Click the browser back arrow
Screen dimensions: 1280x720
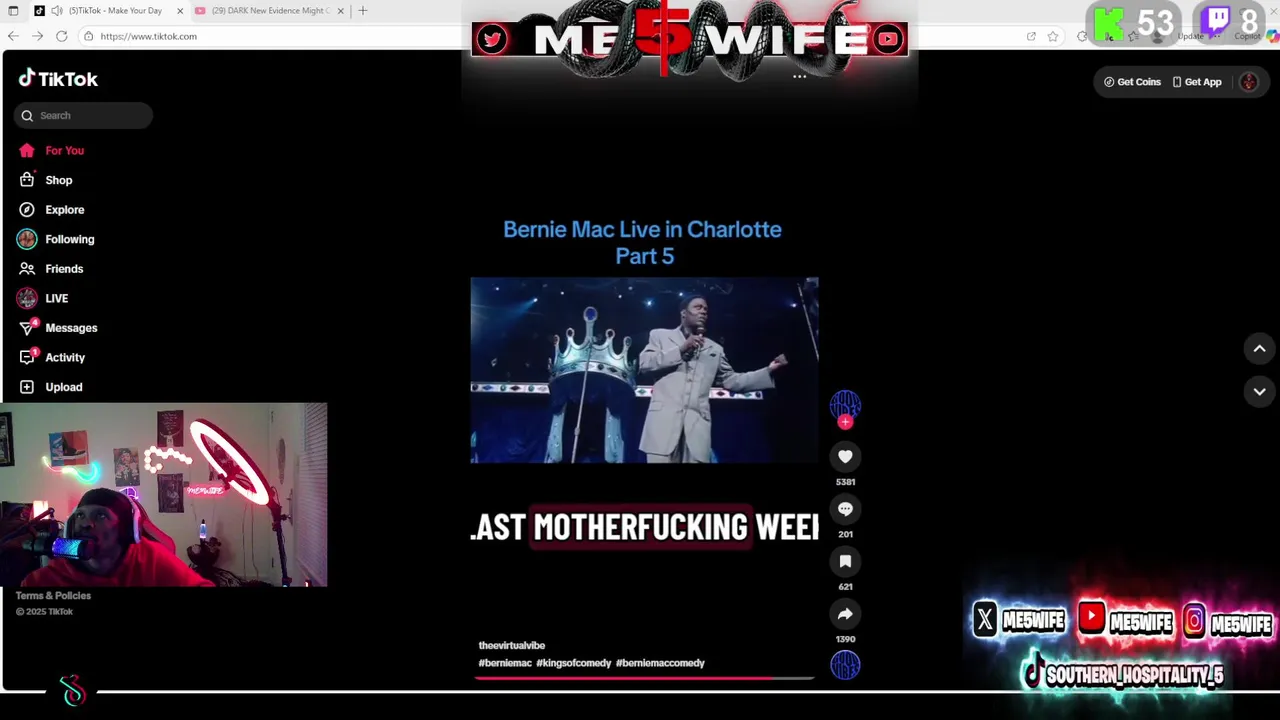[13, 36]
